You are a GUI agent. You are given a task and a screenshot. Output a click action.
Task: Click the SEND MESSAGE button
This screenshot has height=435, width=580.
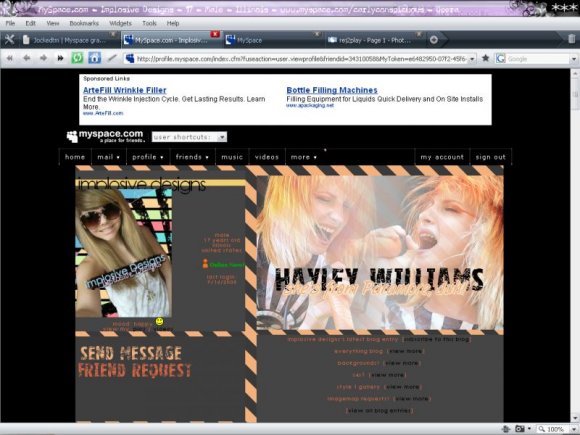[x=131, y=353]
